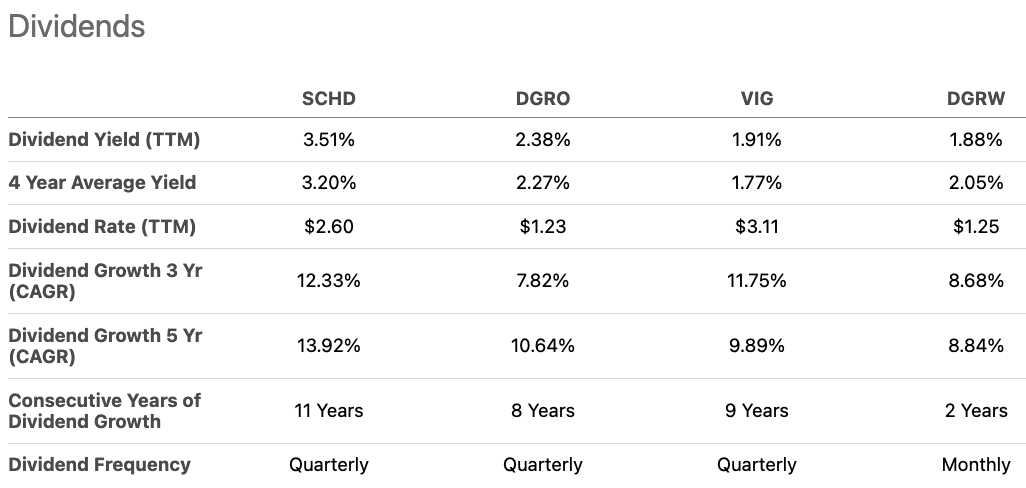Select the Dividend Growth 5 Yr (CAGR) label
Viewport: 1026px width, 488px height.
[105, 346]
